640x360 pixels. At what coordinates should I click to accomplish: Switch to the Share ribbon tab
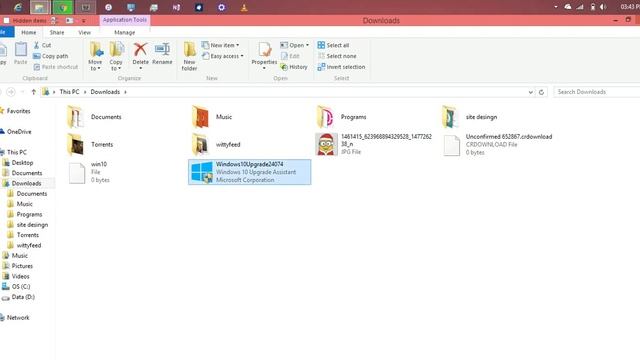click(x=57, y=32)
